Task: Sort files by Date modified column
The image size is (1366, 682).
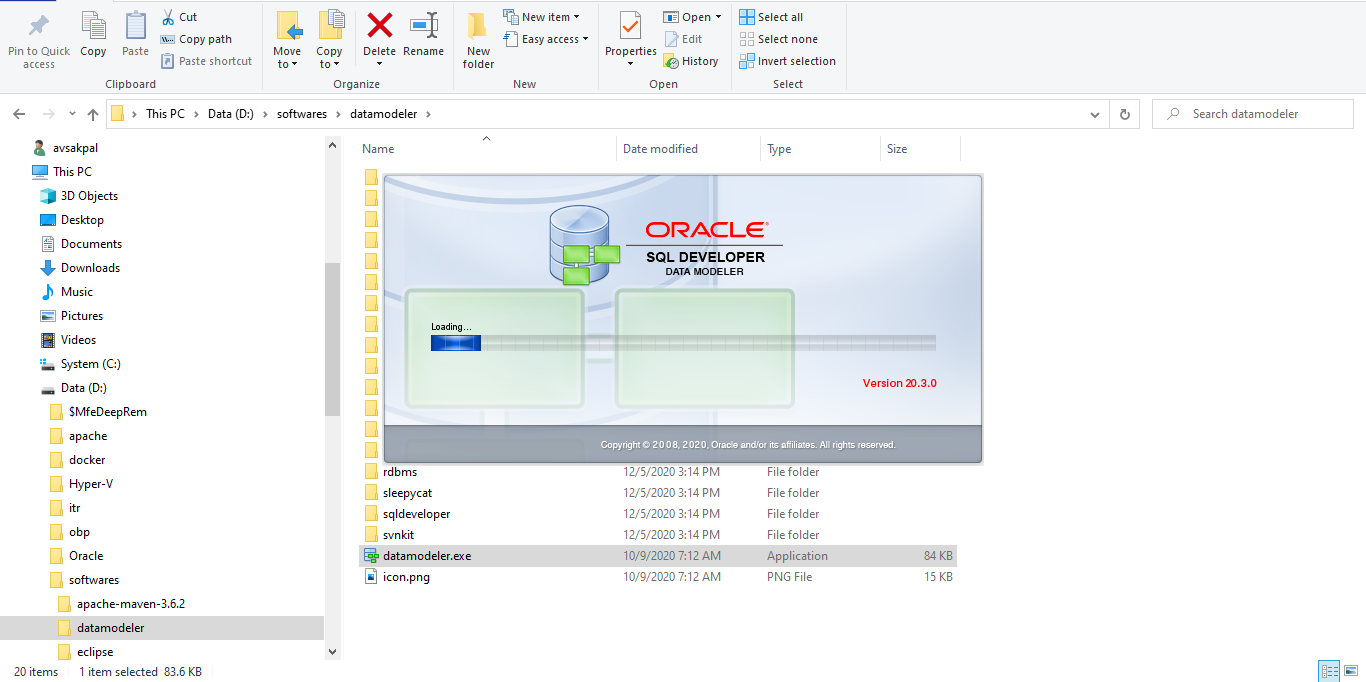Action: [660, 149]
